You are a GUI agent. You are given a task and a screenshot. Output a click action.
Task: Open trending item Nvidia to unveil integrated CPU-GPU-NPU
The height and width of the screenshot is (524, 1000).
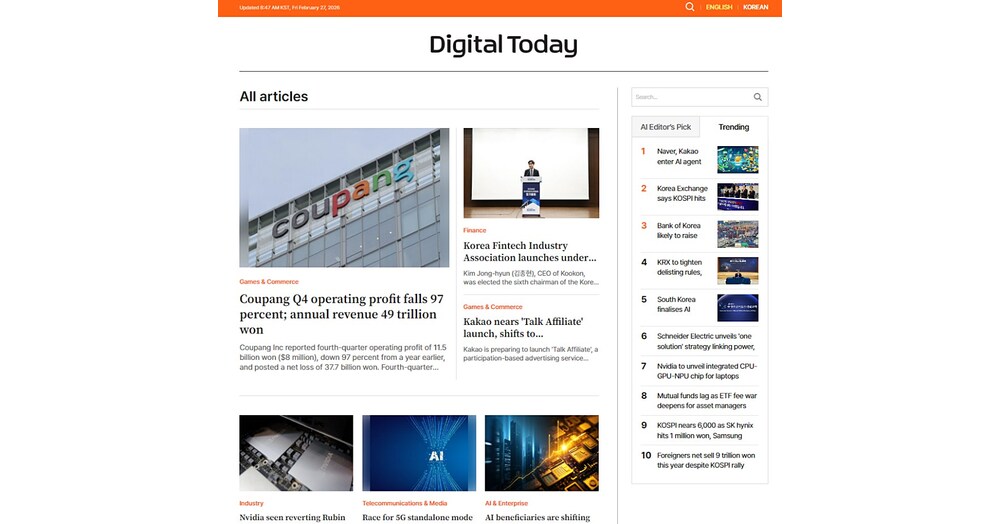coord(707,371)
